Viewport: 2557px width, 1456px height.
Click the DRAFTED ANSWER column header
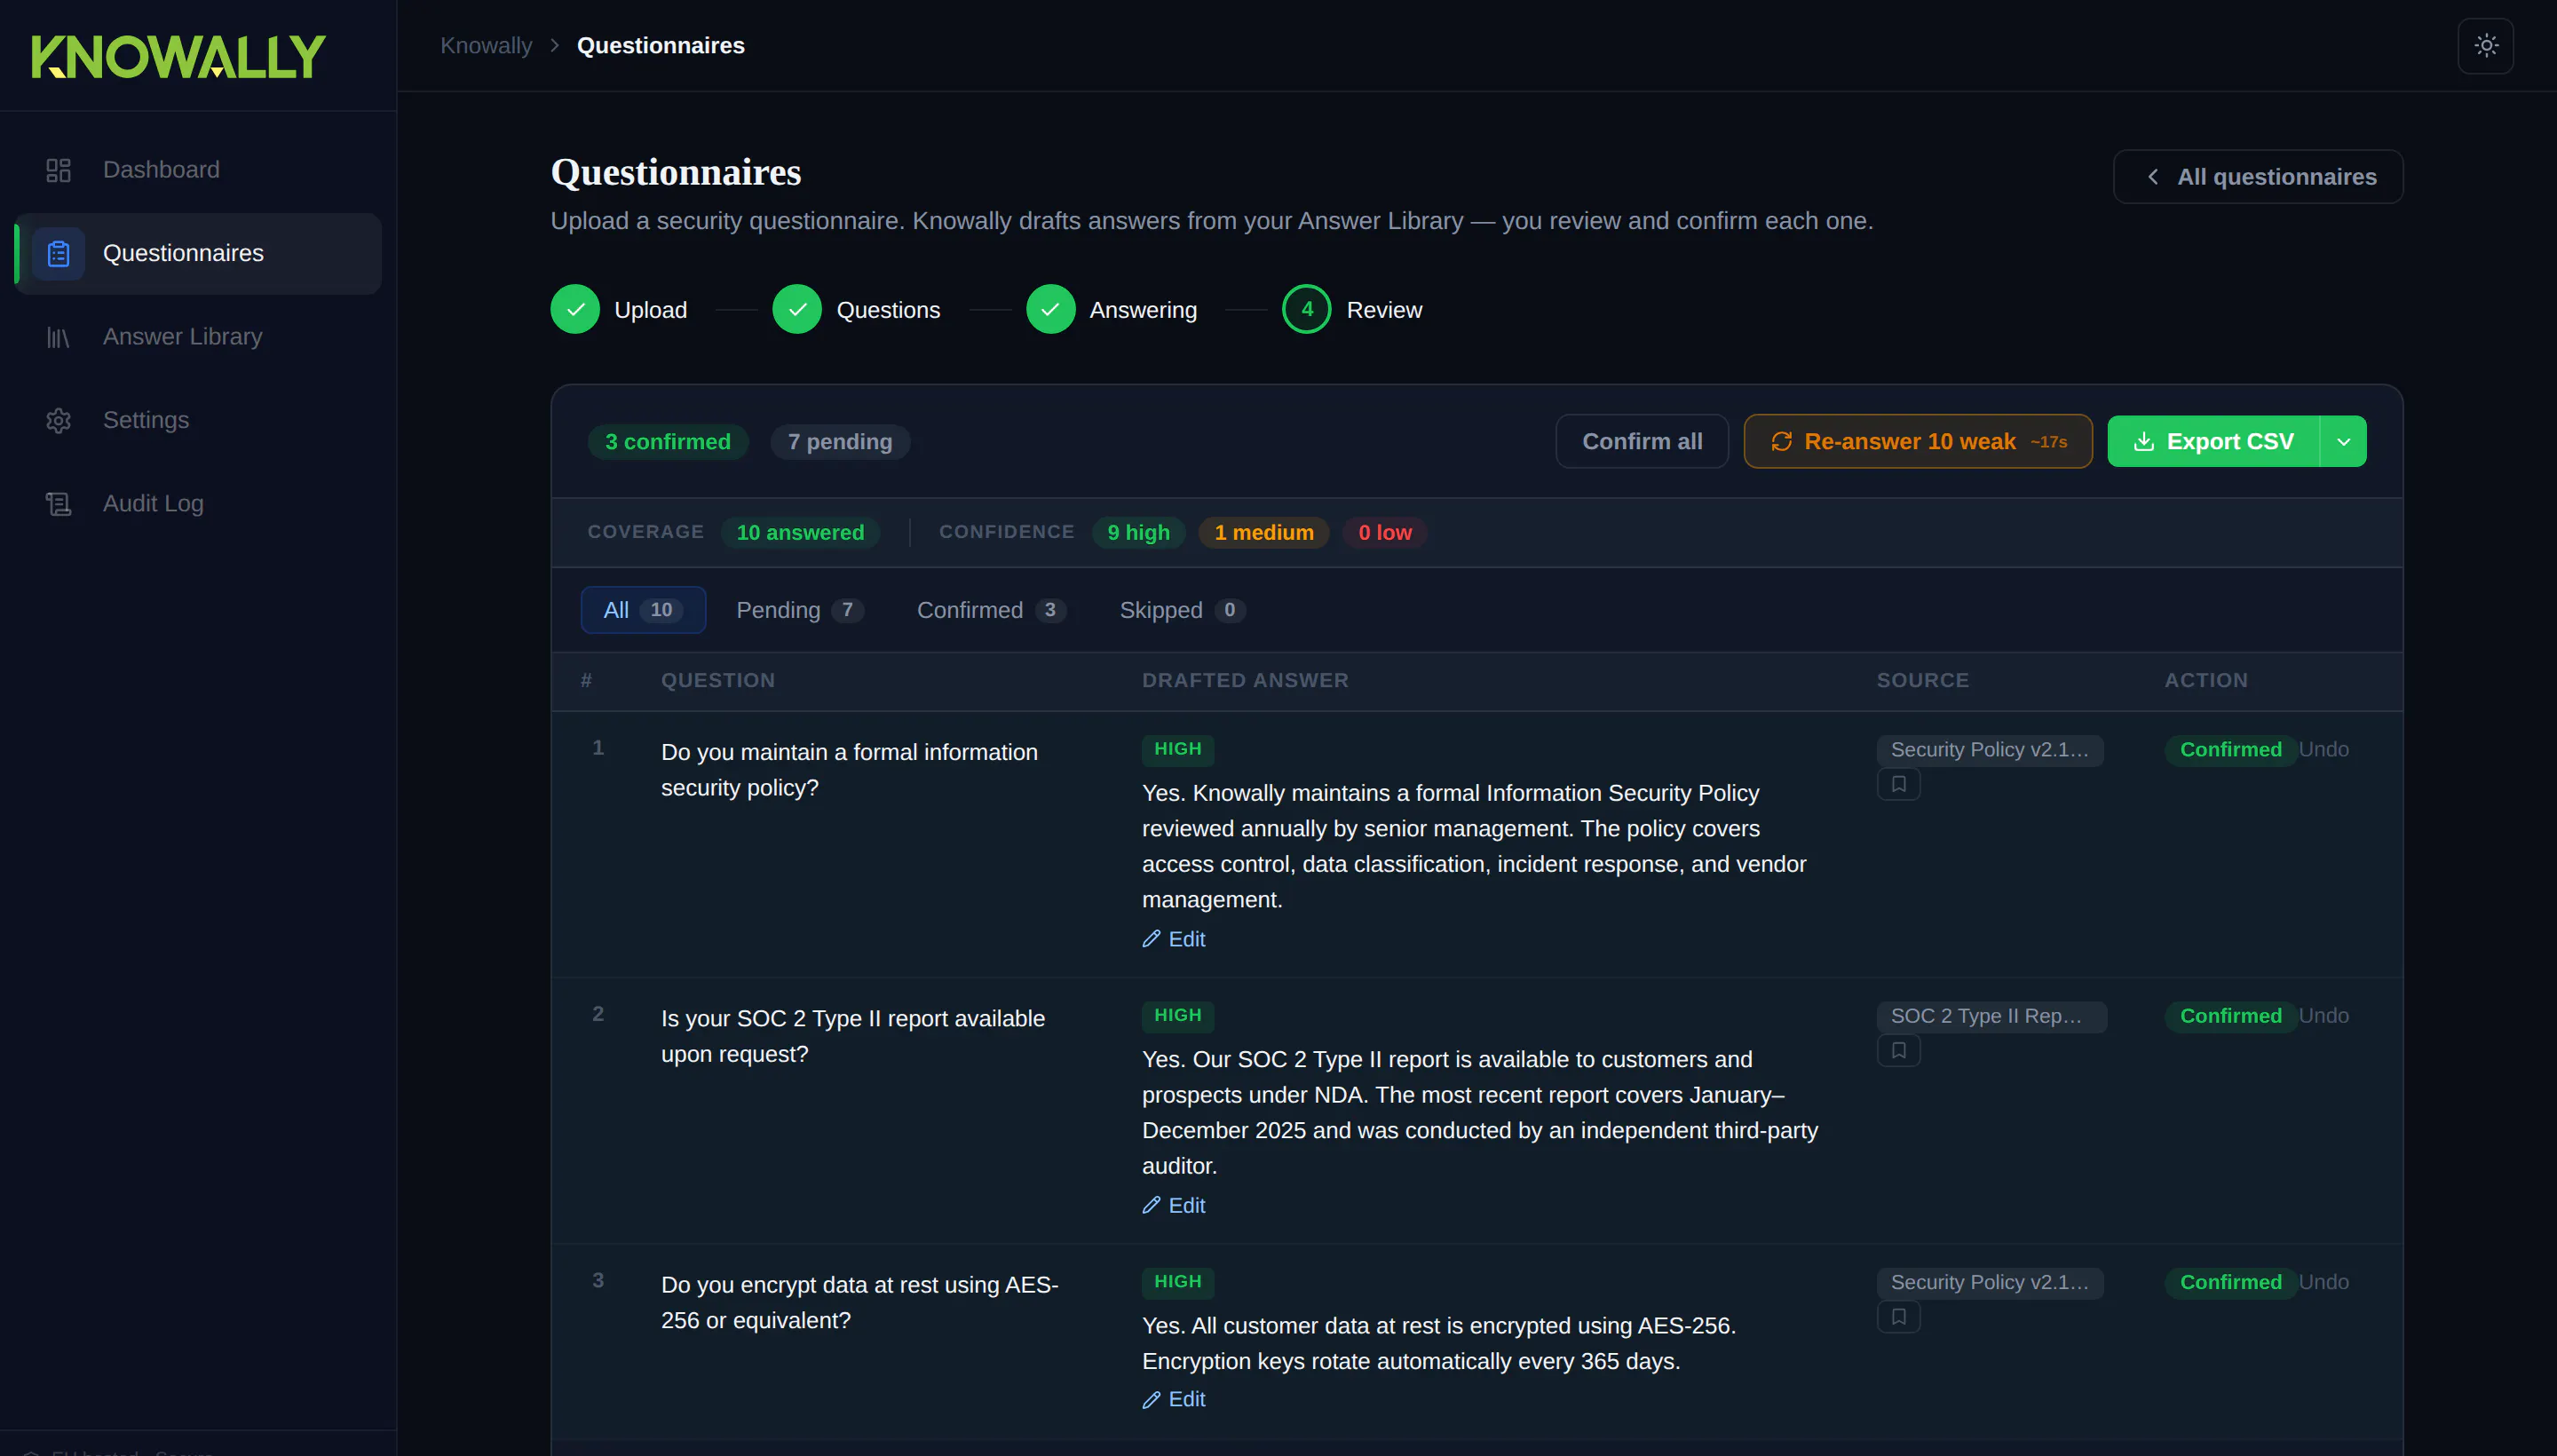point(1245,681)
